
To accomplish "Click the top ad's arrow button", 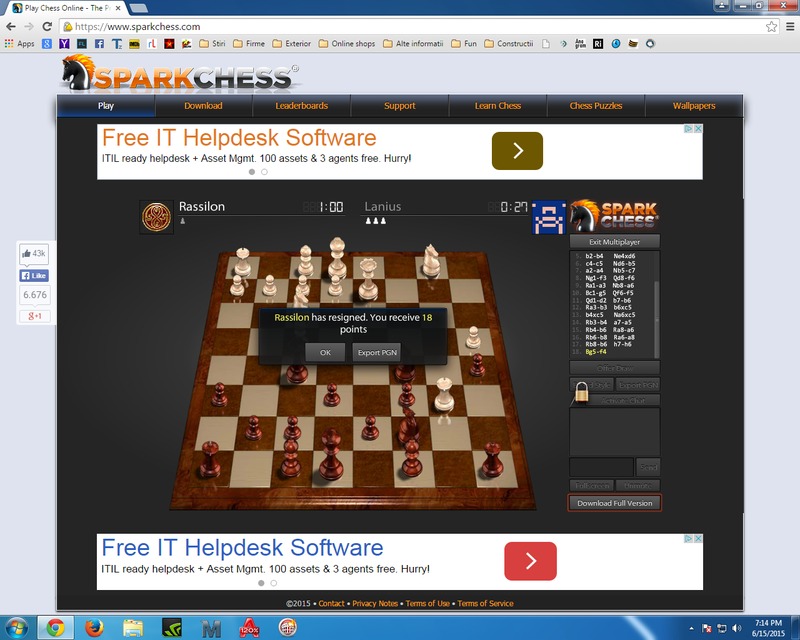I will tap(517, 151).
